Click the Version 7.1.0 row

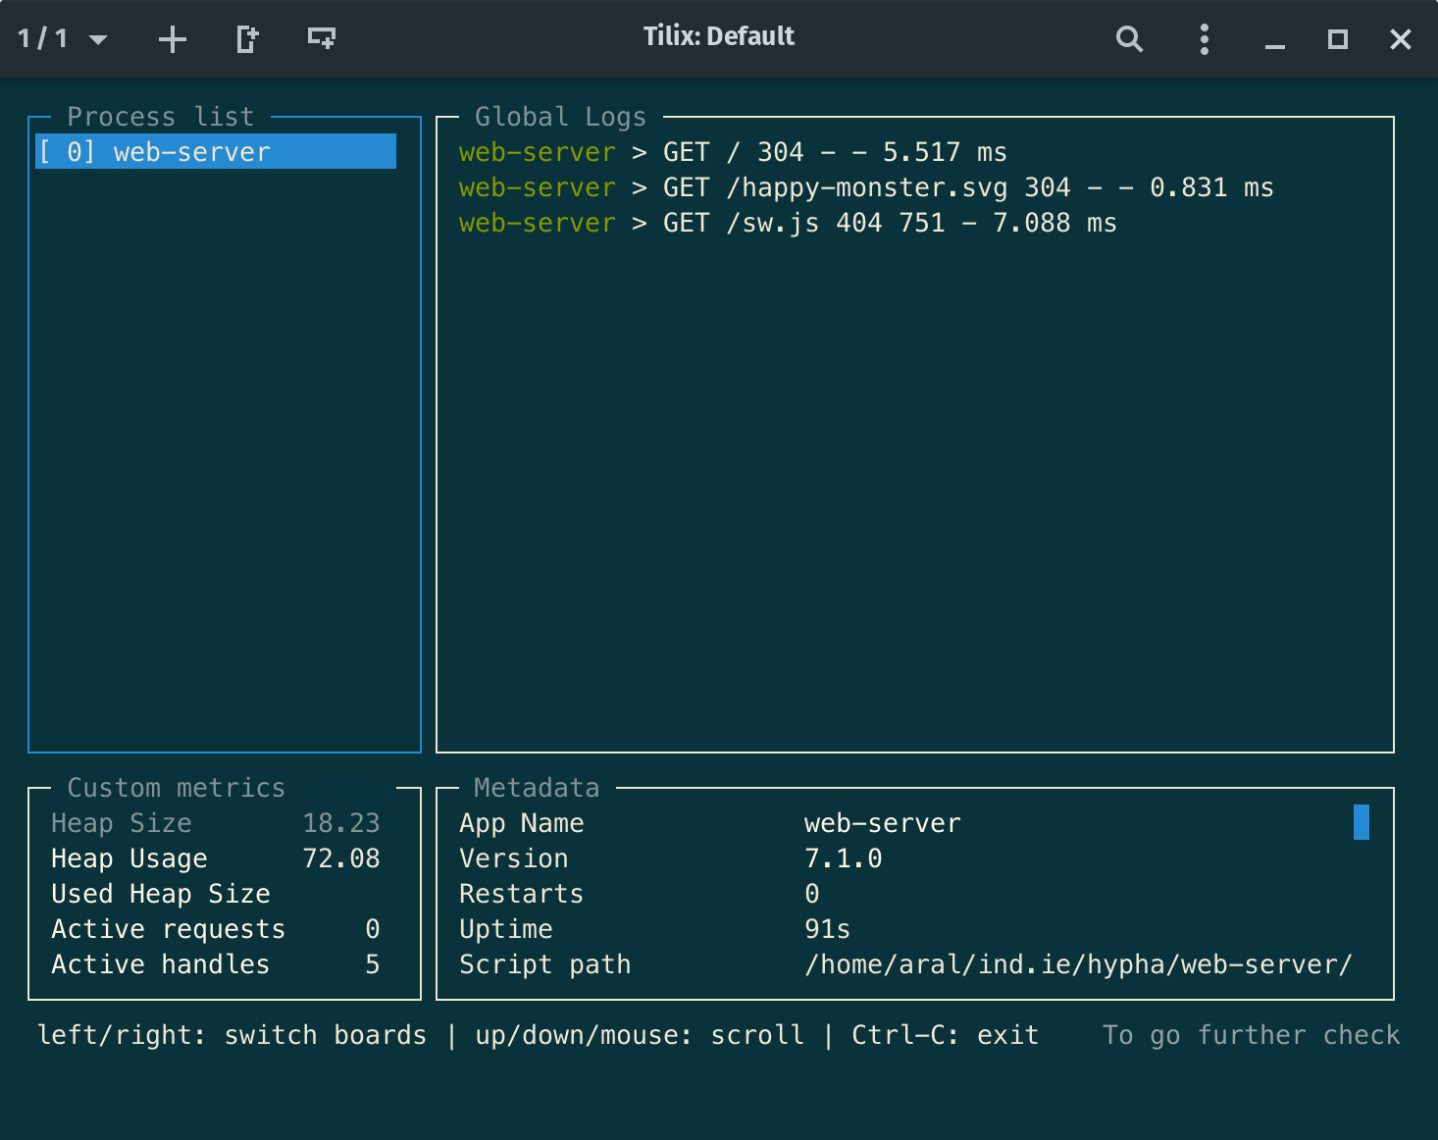pyautogui.click(x=670, y=859)
